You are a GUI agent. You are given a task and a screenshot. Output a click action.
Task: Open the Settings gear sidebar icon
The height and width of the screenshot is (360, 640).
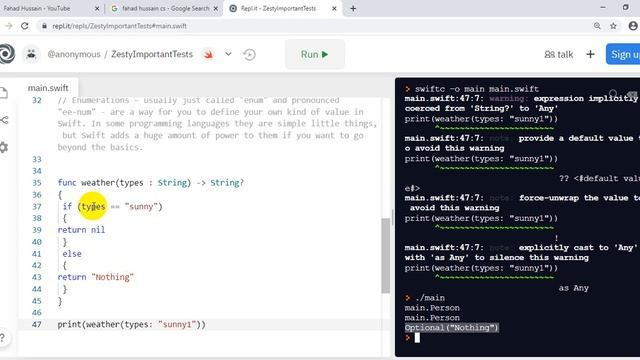click(x=4, y=147)
